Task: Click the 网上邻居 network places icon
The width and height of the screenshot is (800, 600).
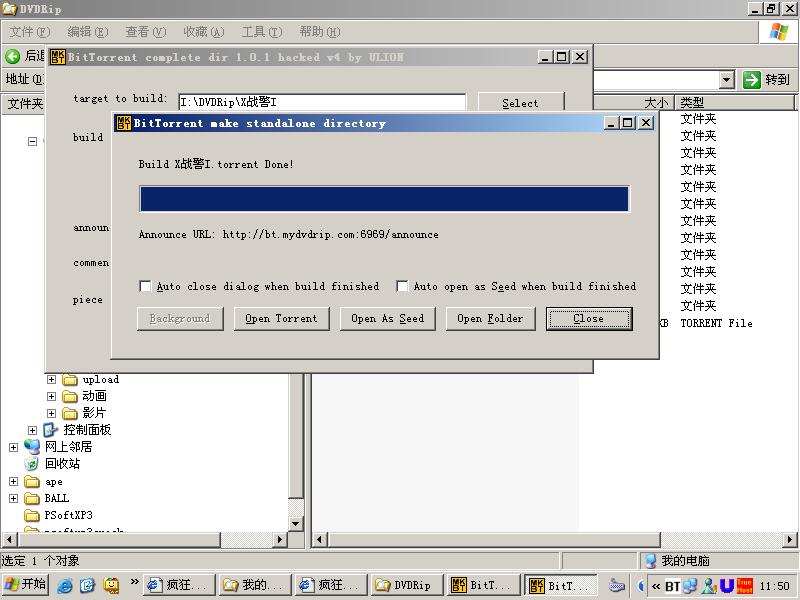Action: (x=32, y=447)
